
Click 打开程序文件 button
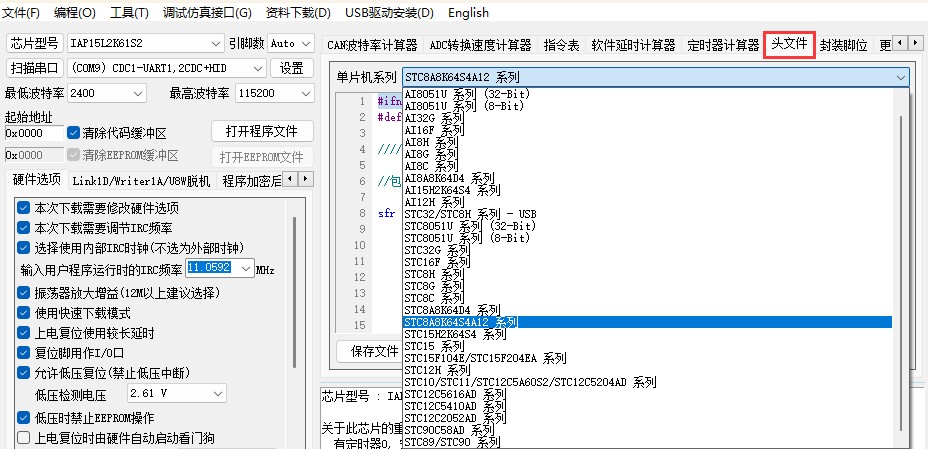point(262,131)
